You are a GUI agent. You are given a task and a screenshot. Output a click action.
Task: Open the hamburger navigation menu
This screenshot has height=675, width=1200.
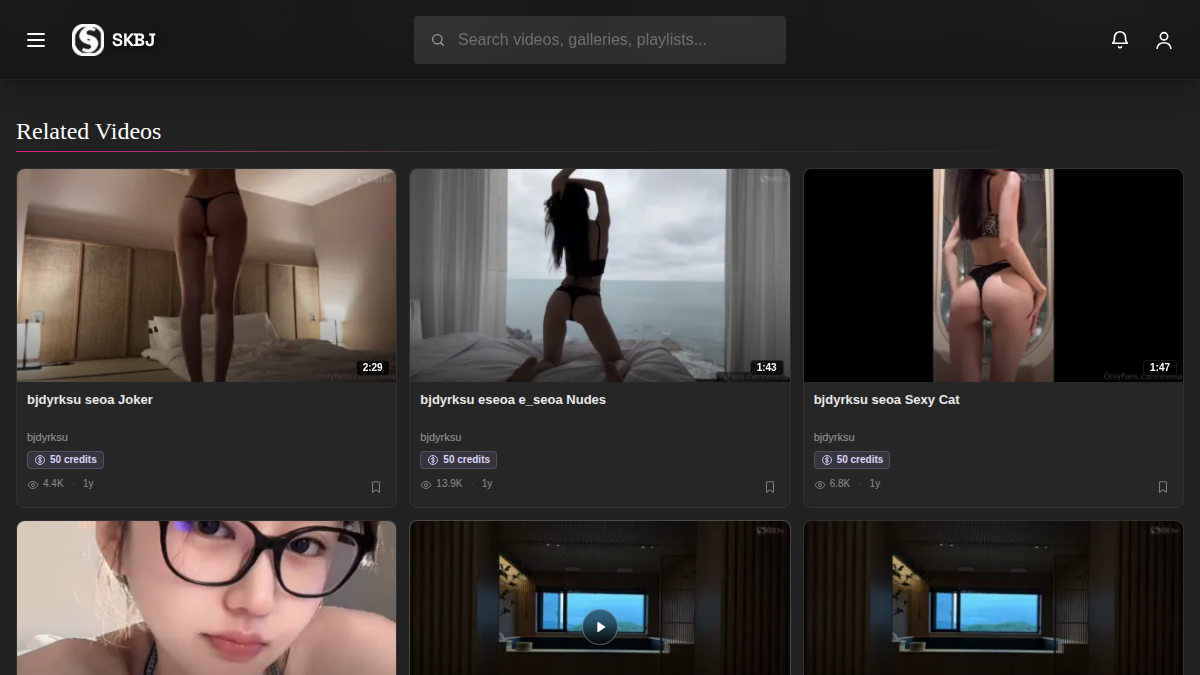pyautogui.click(x=36, y=40)
